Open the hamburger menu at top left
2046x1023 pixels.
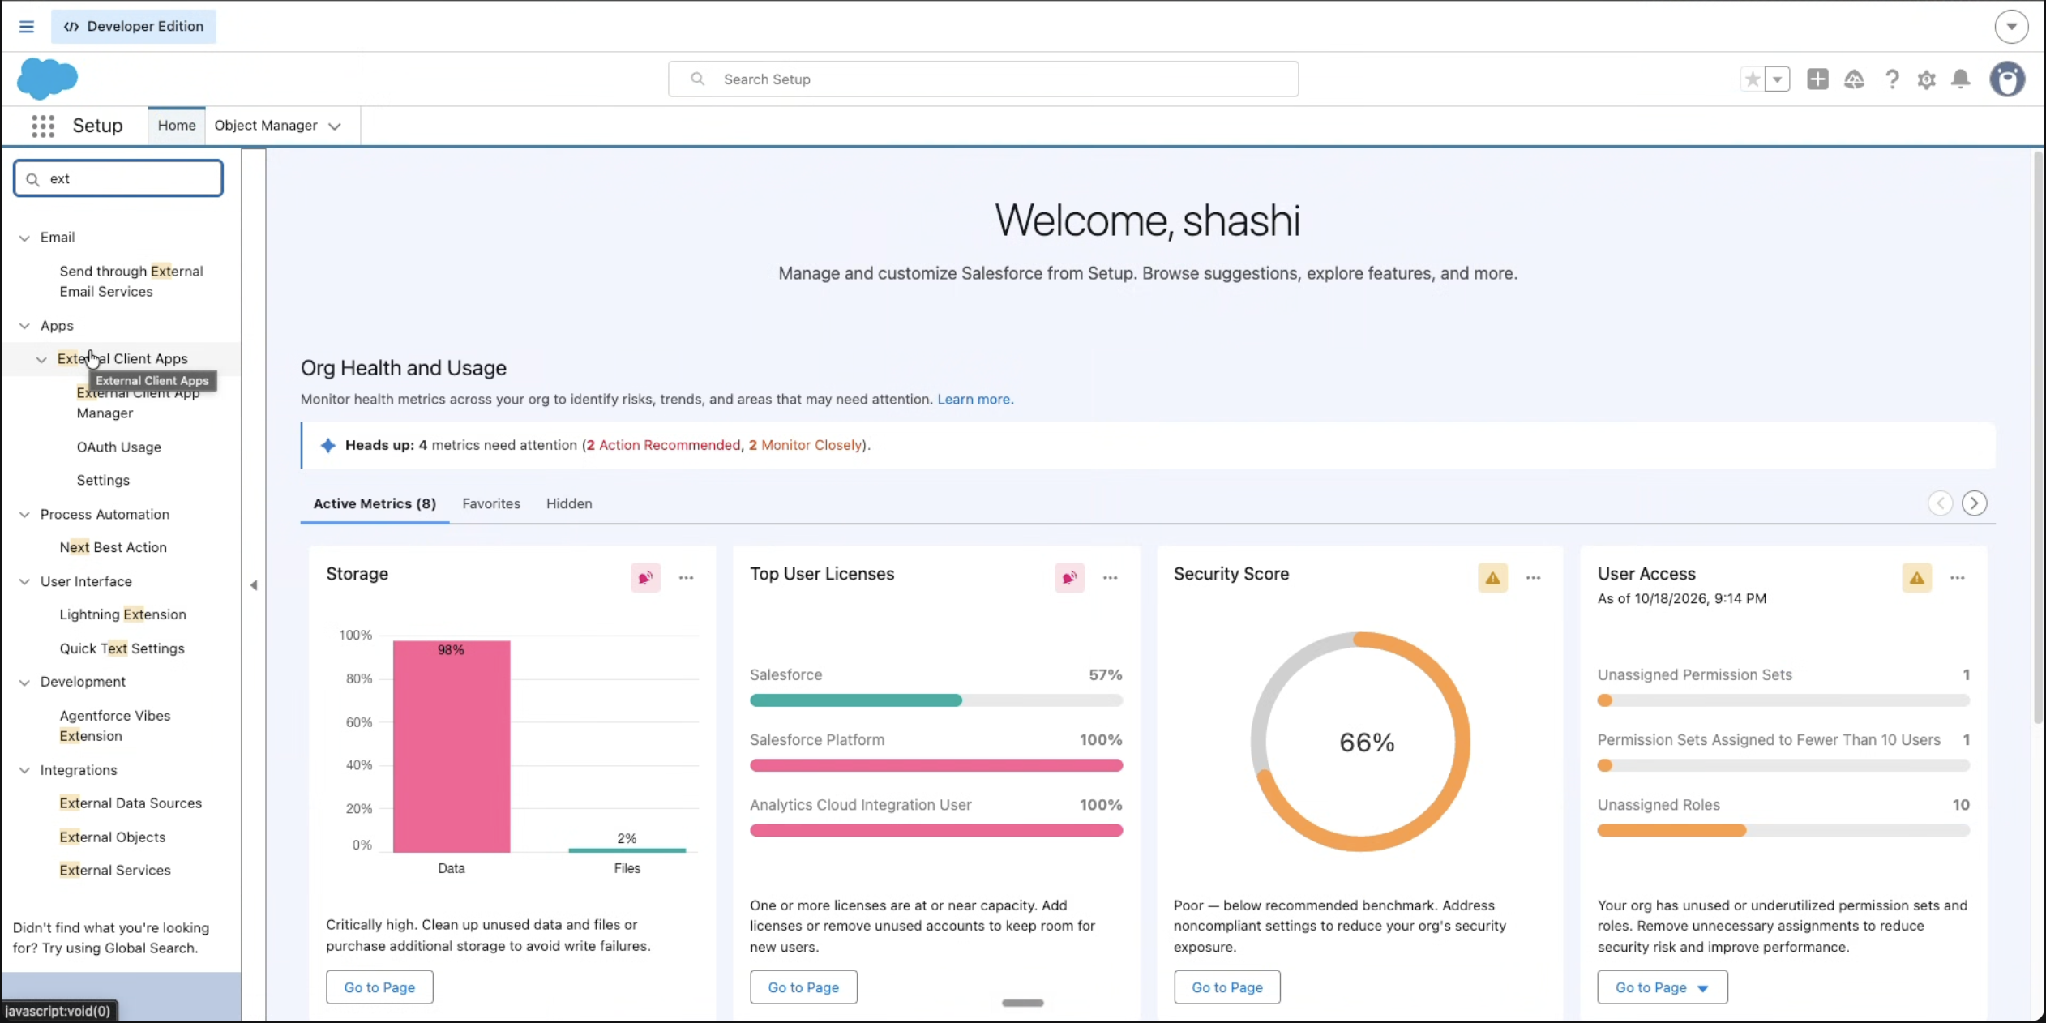26,26
